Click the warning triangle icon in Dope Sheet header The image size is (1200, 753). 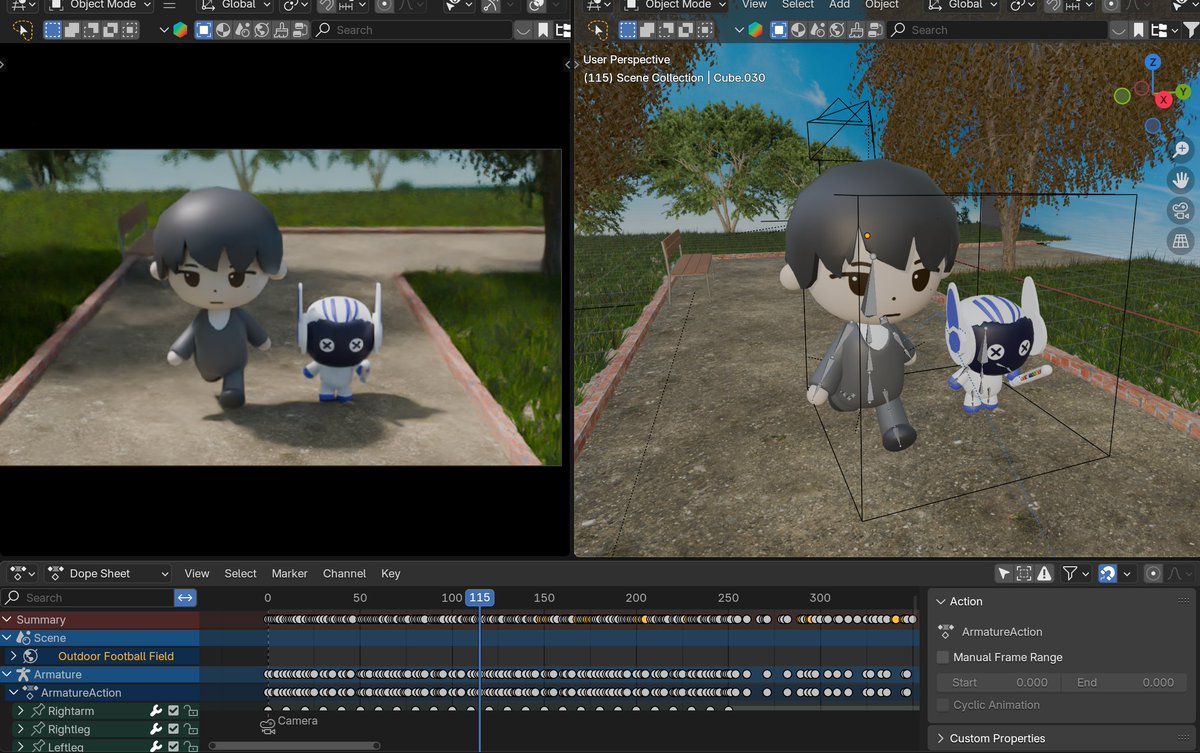(1045, 573)
